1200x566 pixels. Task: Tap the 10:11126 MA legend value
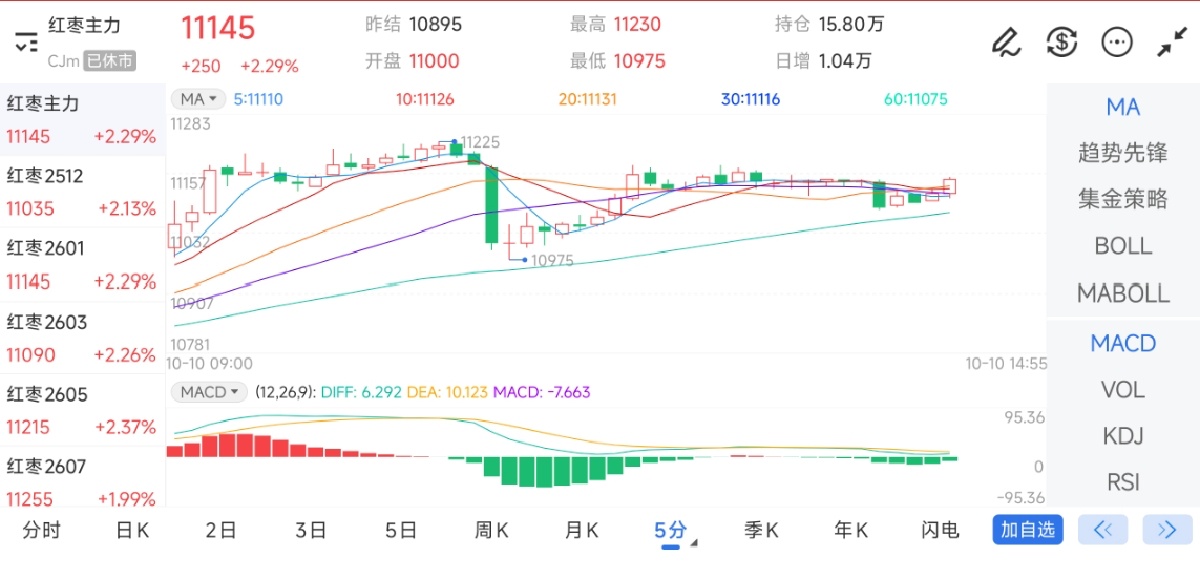(425, 99)
